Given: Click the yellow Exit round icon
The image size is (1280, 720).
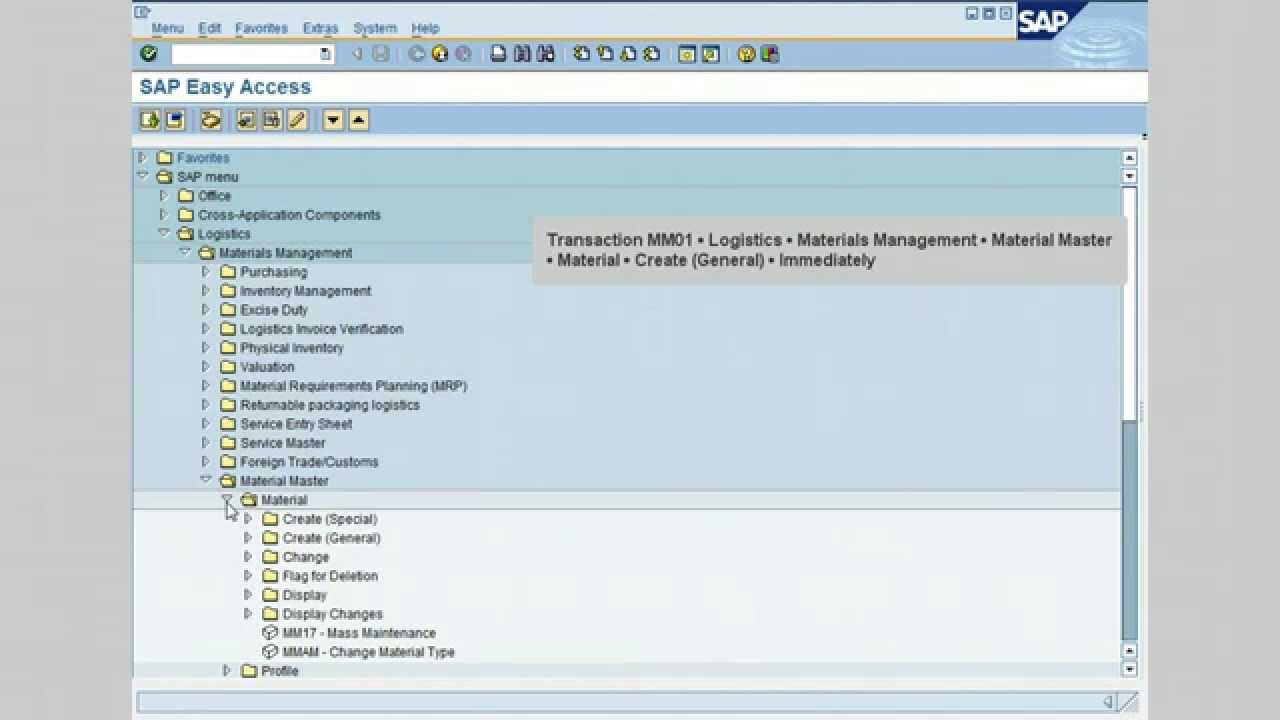Looking at the screenshot, I should [x=440, y=54].
